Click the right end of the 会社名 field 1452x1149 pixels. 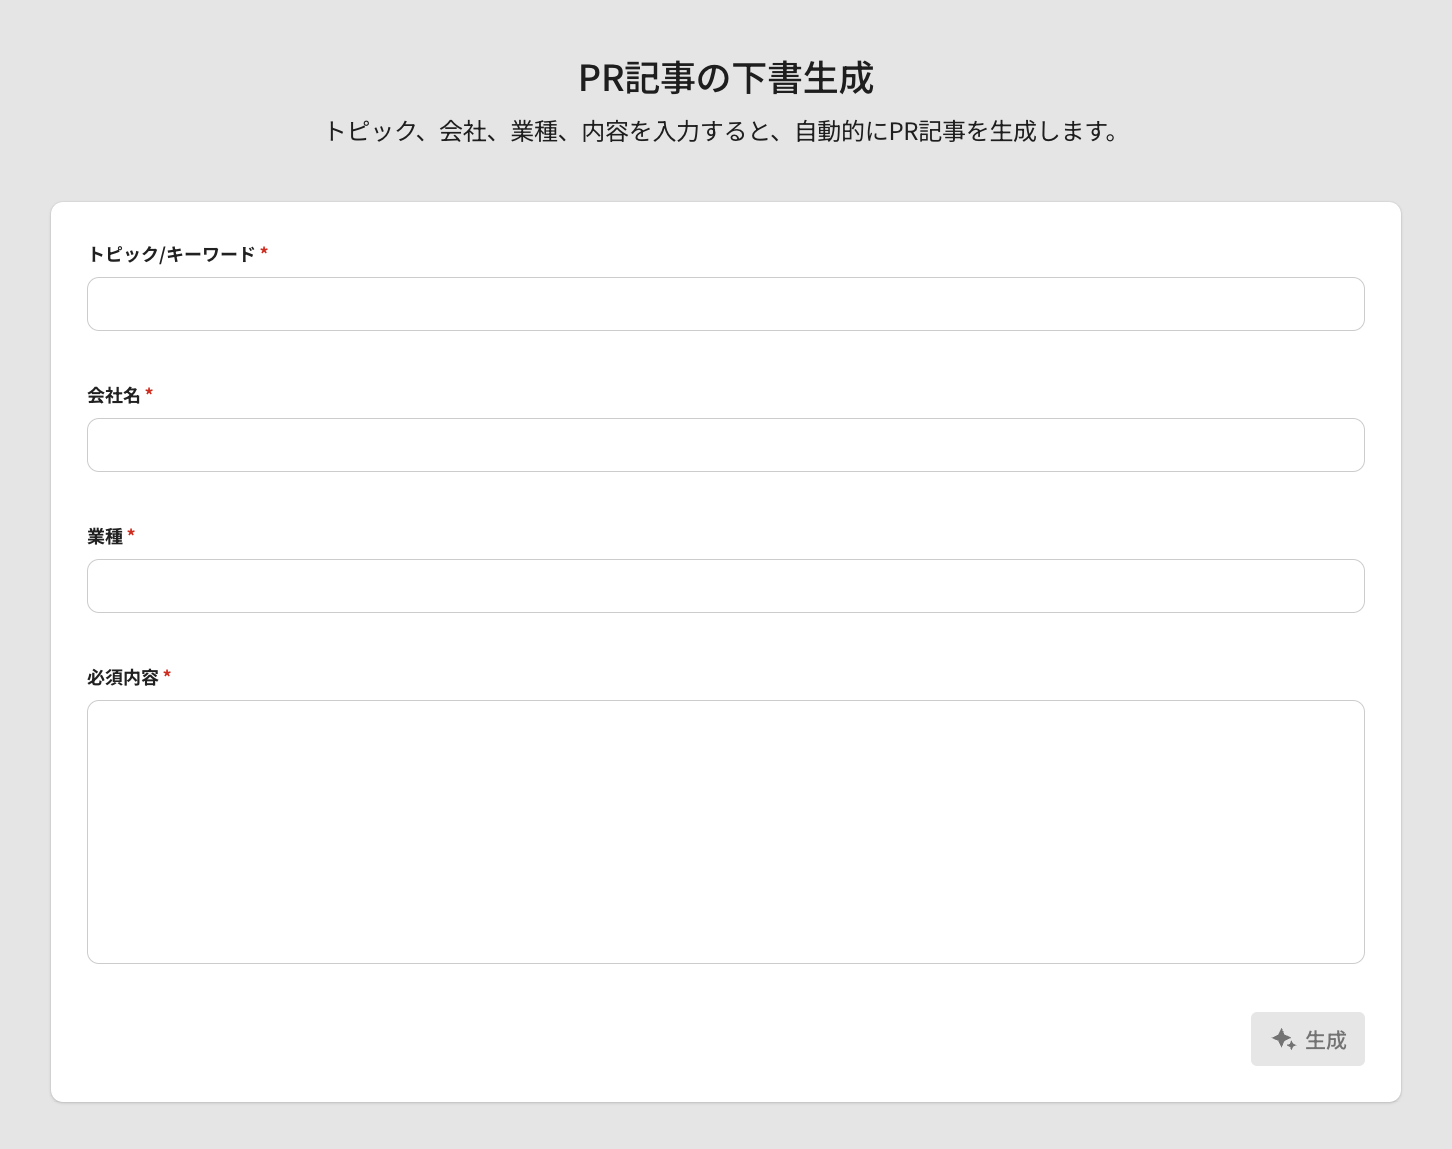[1330, 445]
